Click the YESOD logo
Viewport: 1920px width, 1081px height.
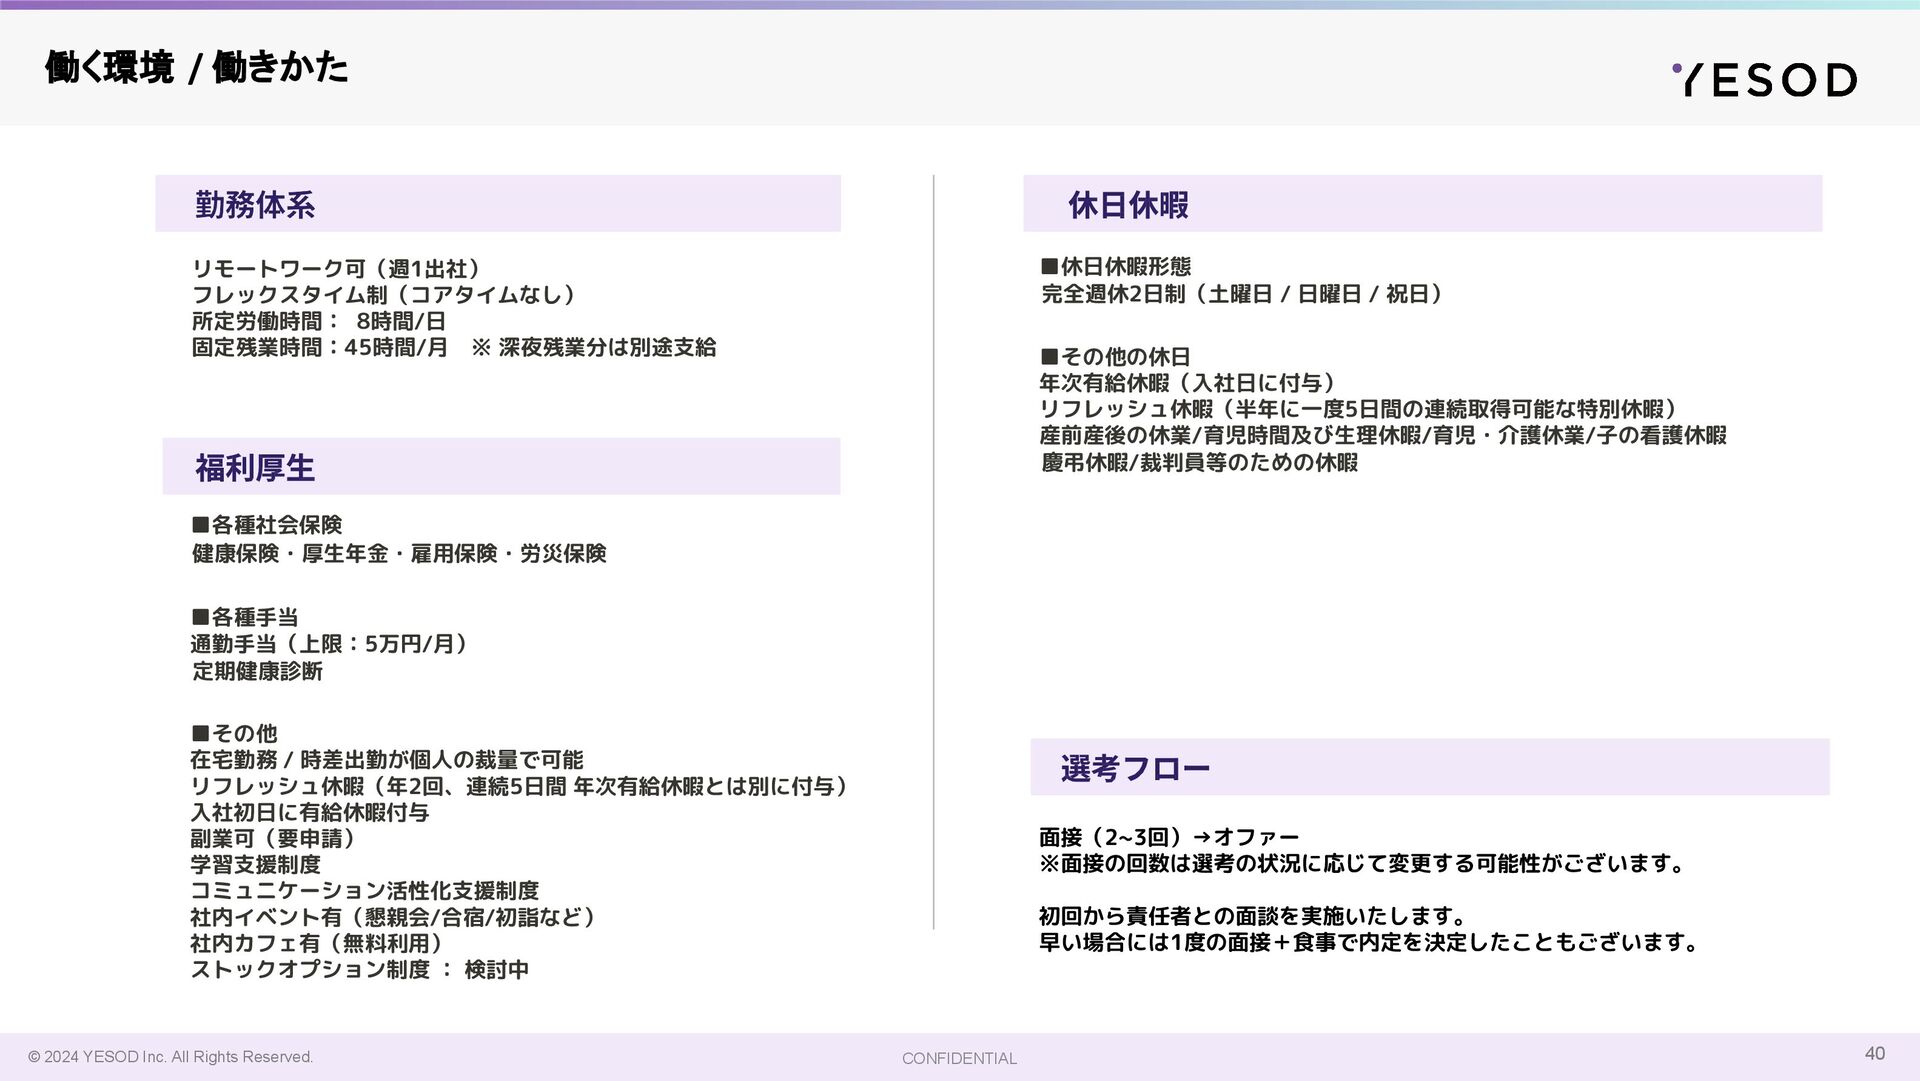[1766, 80]
